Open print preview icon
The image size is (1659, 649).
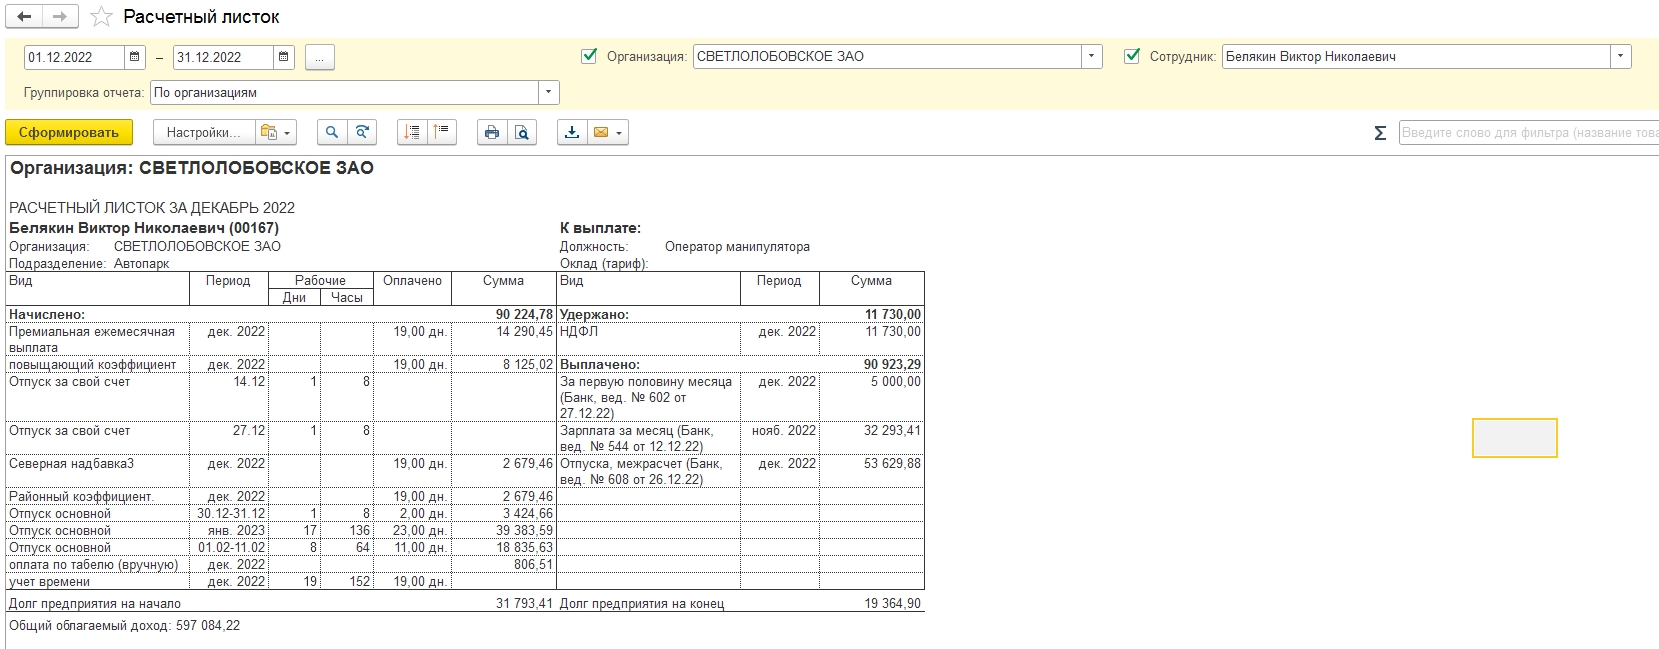(522, 132)
